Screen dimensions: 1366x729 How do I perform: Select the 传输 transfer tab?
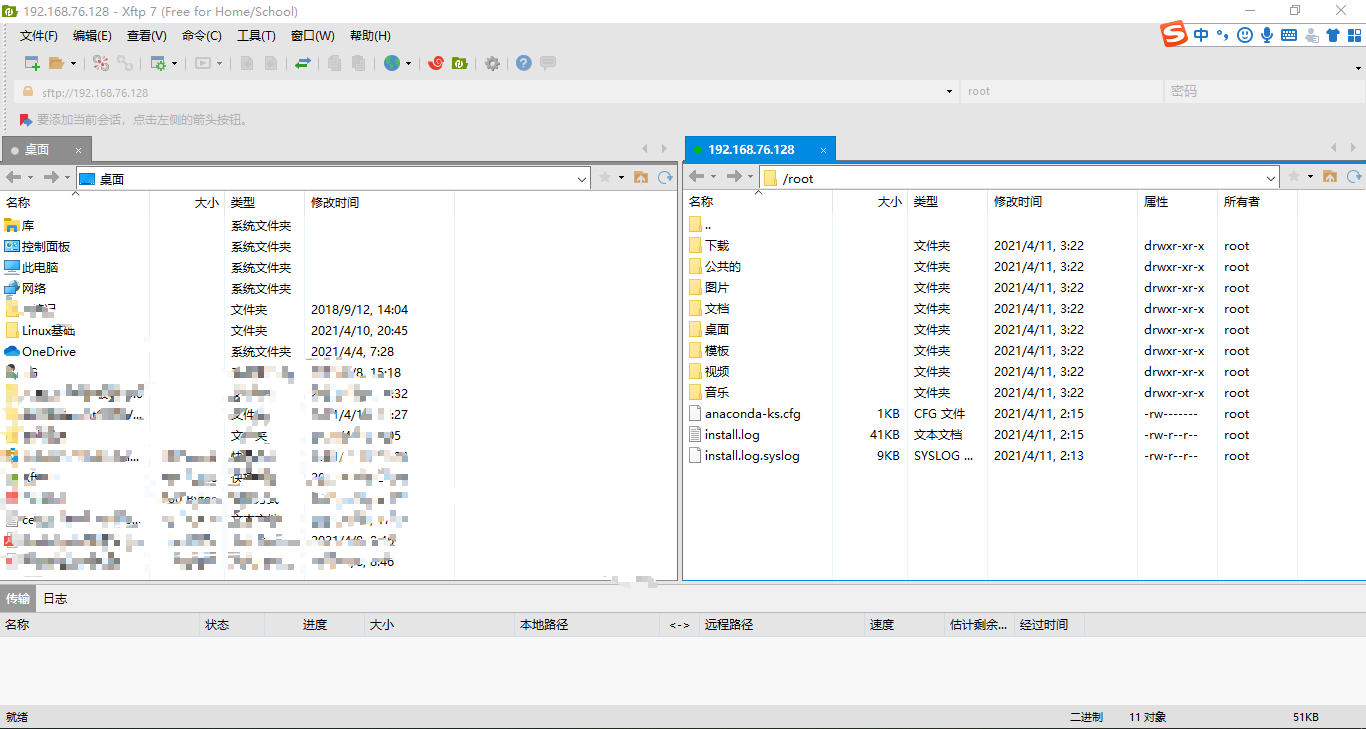click(x=18, y=599)
